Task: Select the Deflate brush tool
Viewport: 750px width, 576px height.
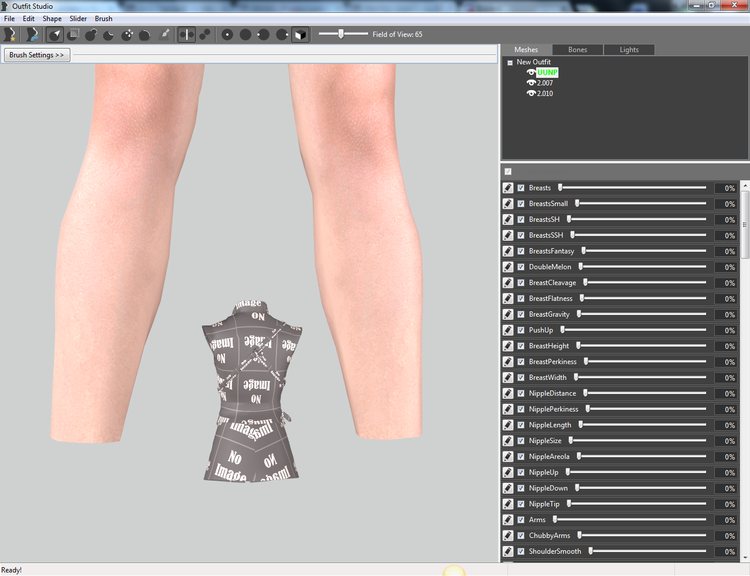Action: click(x=109, y=34)
